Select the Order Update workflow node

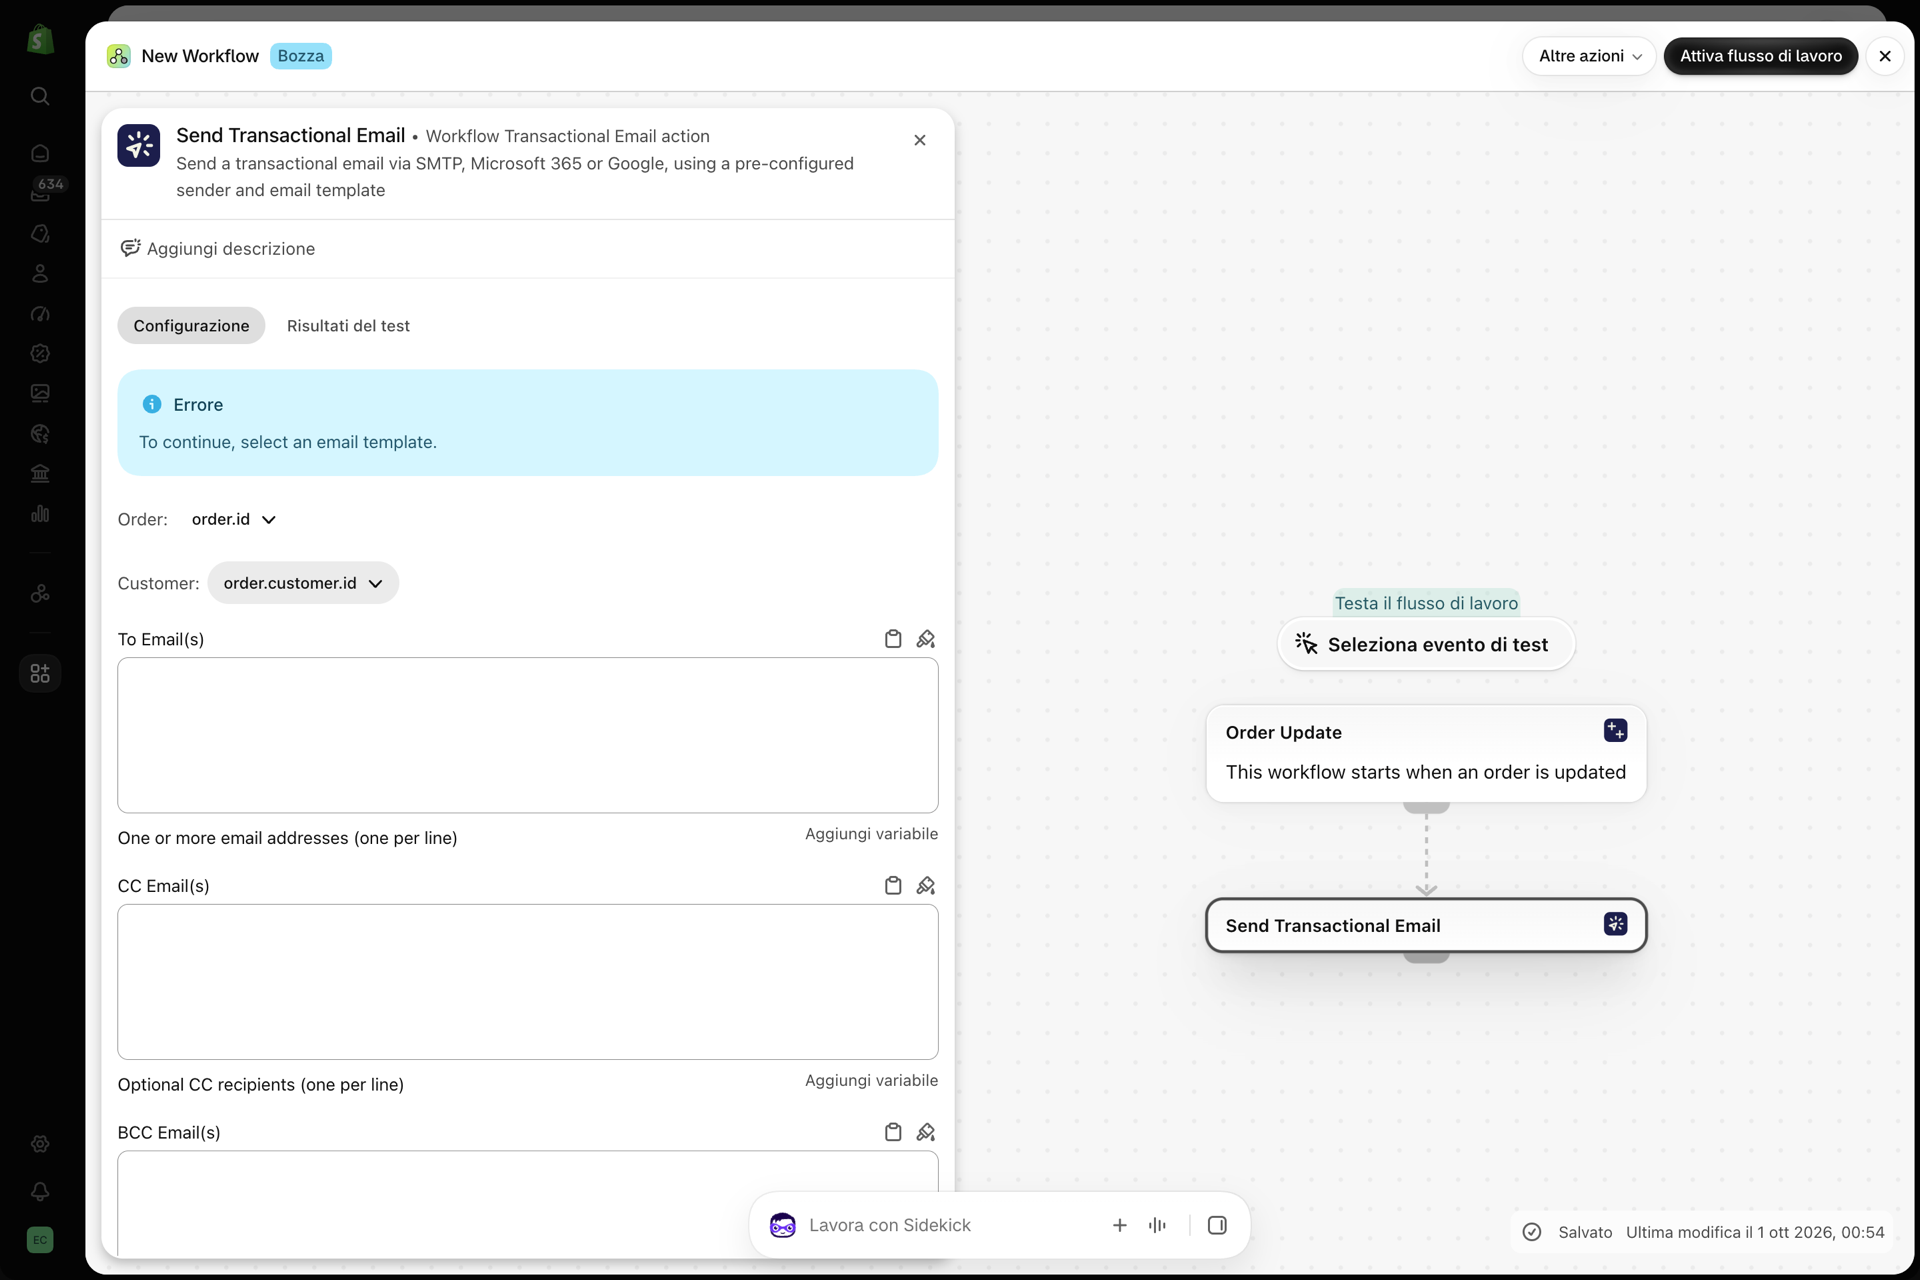point(1426,753)
